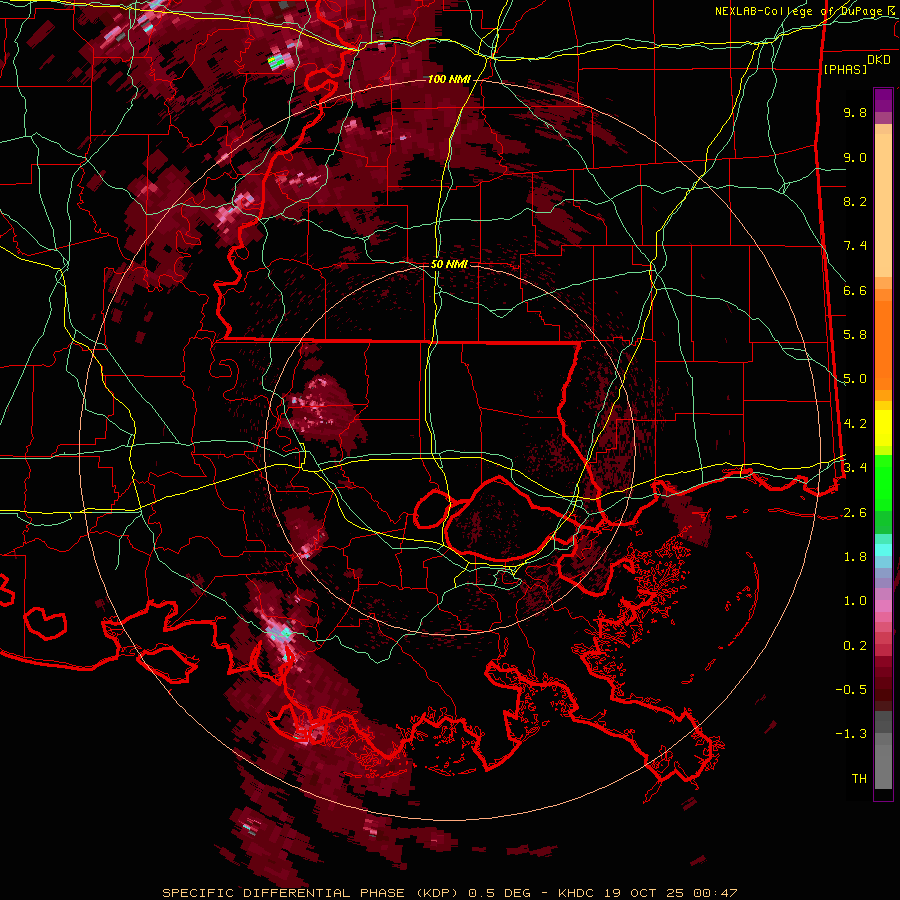The height and width of the screenshot is (900, 900).
Task: Click the 9.0 value on the color scale
Action: click(x=855, y=157)
